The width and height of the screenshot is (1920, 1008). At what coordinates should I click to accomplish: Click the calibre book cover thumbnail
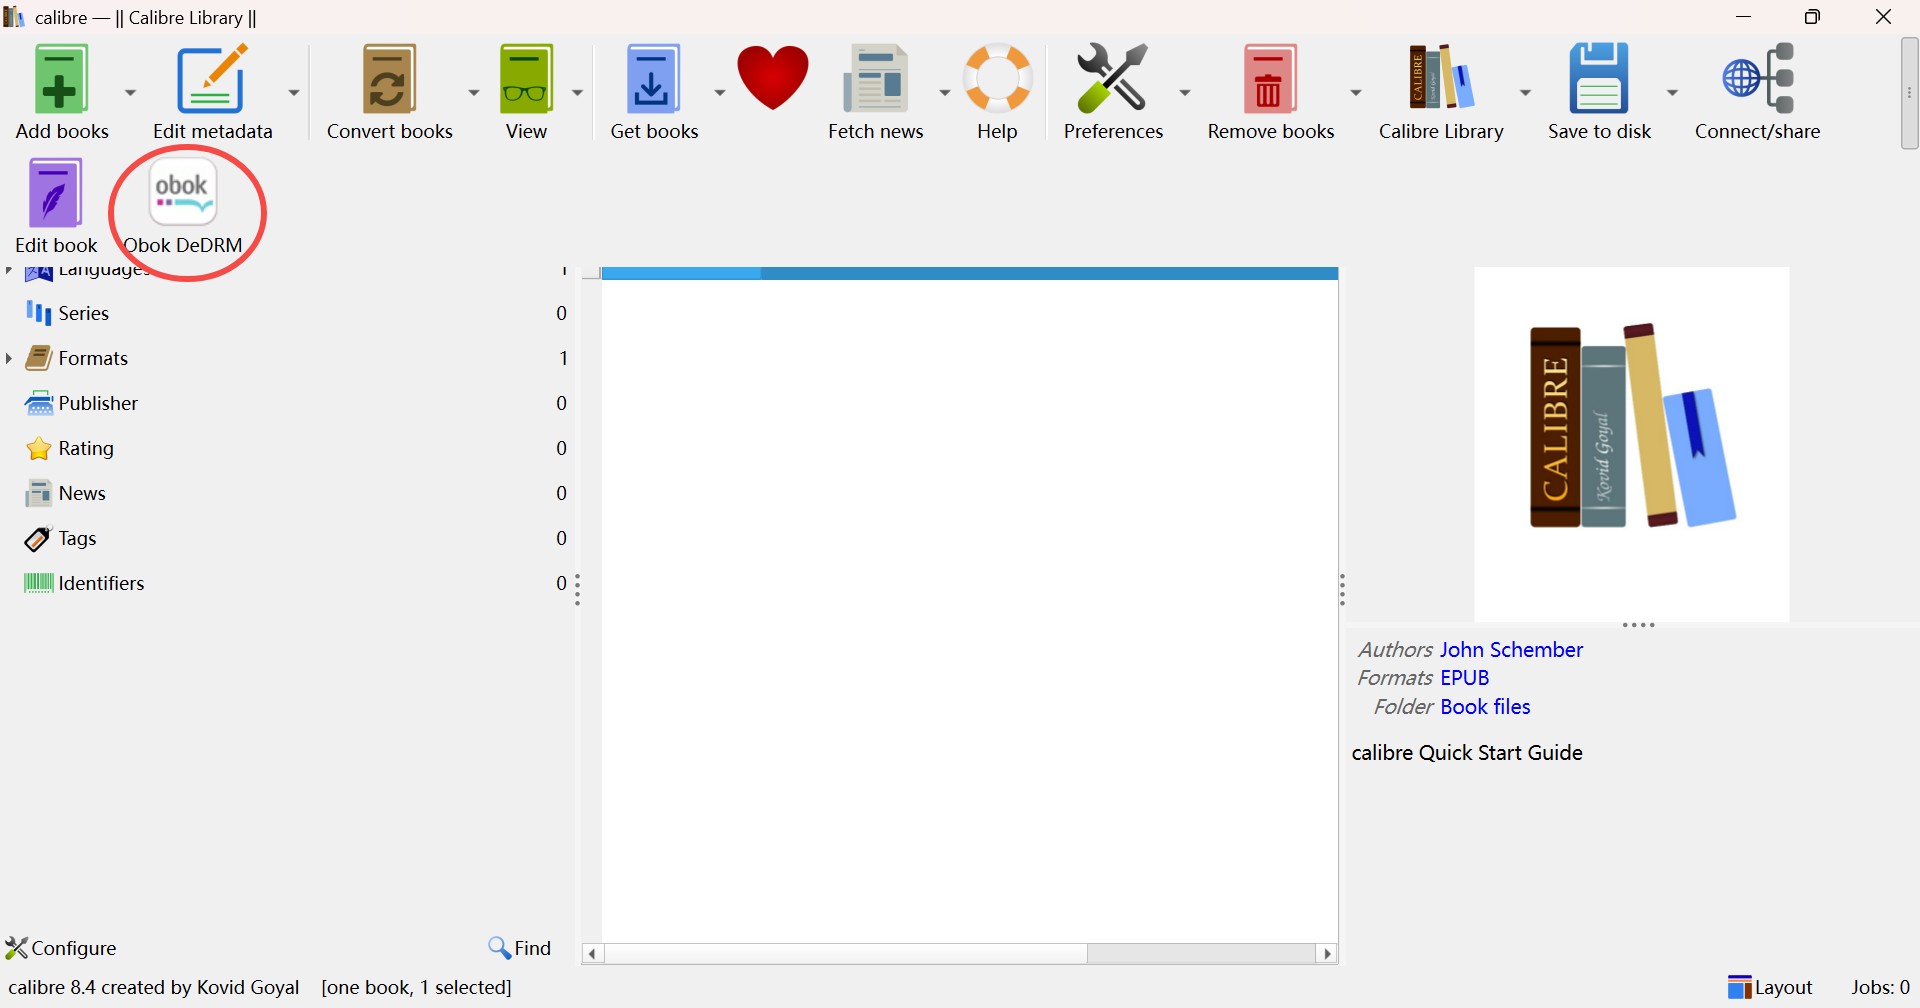click(x=1631, y=444)
